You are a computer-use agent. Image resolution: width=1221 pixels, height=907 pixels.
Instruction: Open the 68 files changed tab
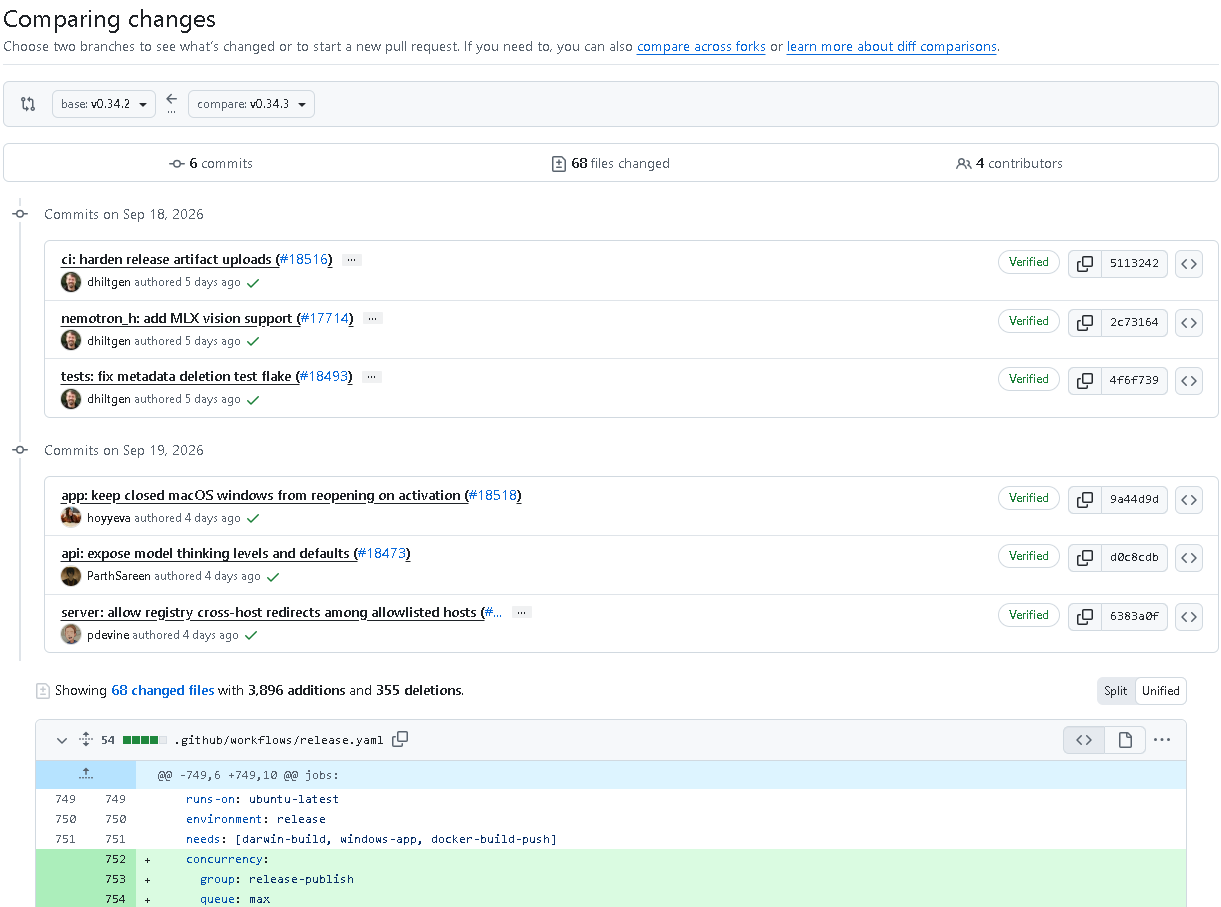(611, 163)
